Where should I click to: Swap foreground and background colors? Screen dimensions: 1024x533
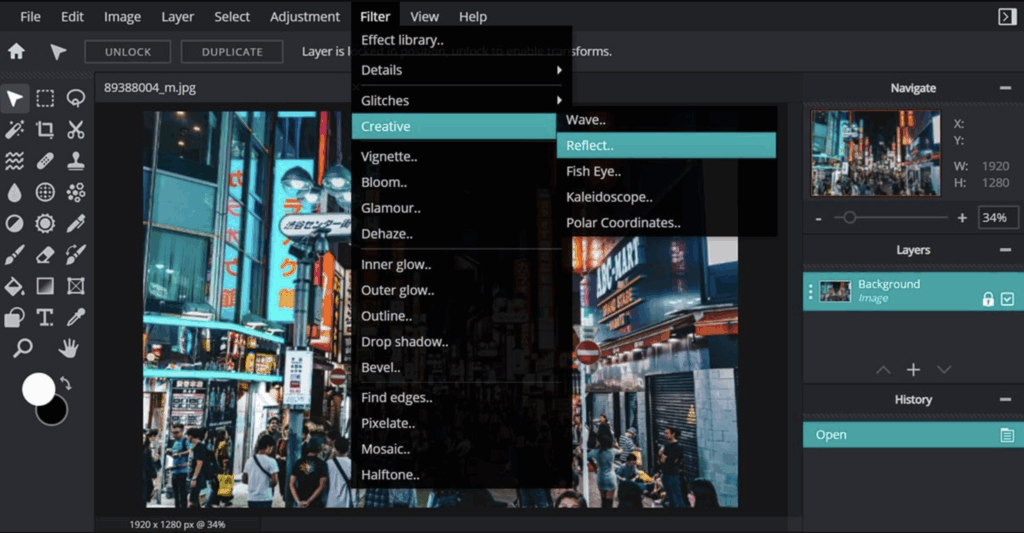point(66,383)
